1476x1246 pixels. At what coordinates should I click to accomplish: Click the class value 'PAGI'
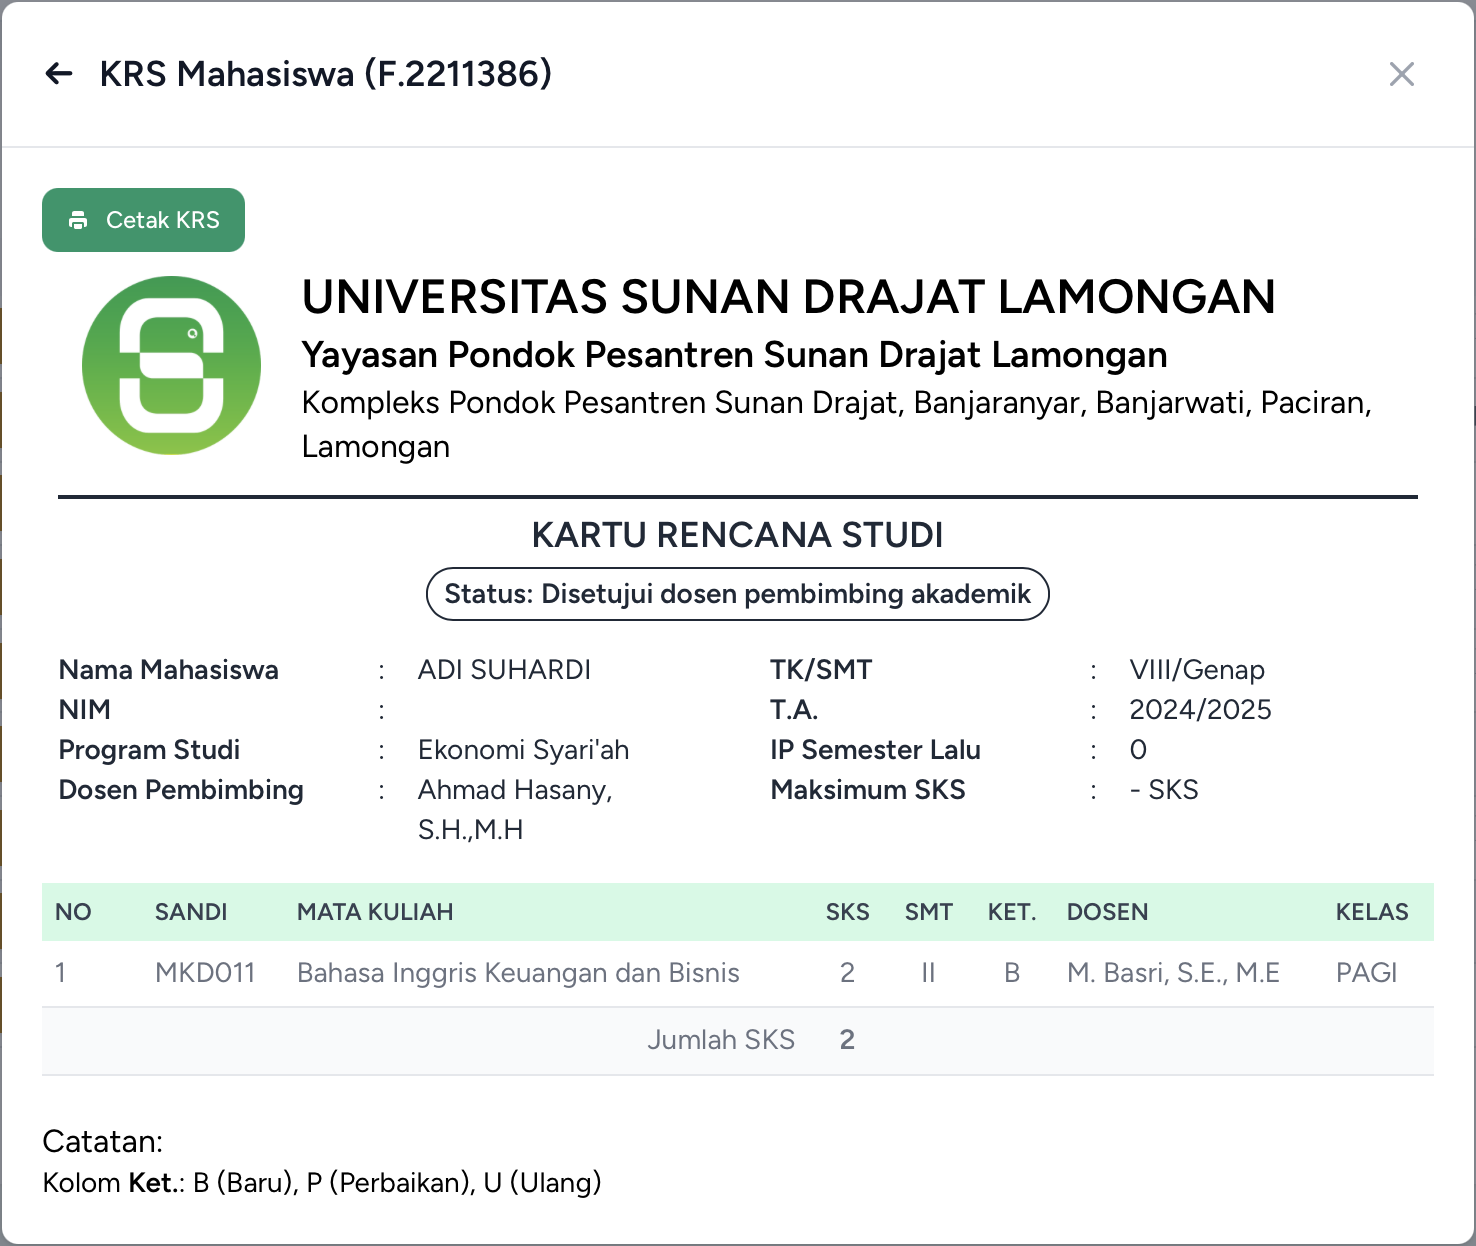click(x=1366, y=973)
